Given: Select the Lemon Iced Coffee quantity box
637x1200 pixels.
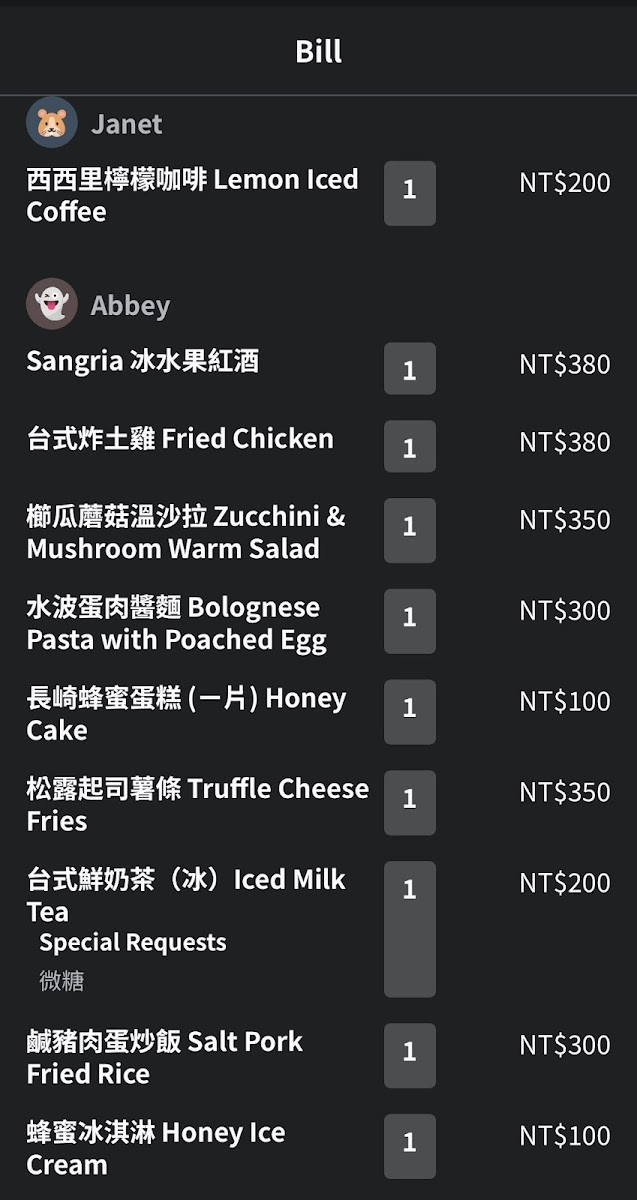Looking at the screenshot, I should [x=410, y=193].
